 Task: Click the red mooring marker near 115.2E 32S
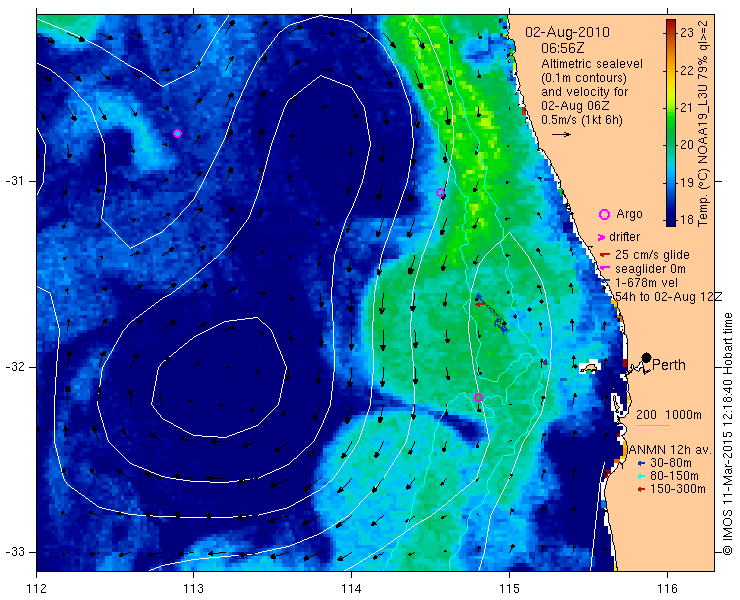tap(545, 362)
